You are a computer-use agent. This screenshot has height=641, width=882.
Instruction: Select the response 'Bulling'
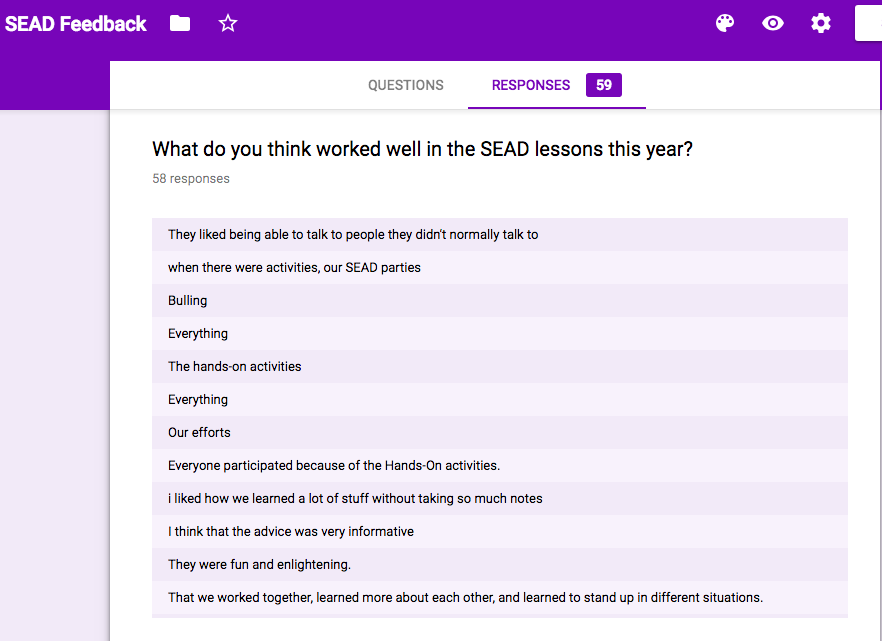click(x=188, y=300)
